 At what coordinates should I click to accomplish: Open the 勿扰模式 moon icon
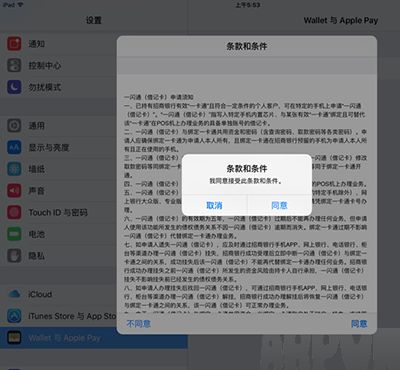(14, 87)
